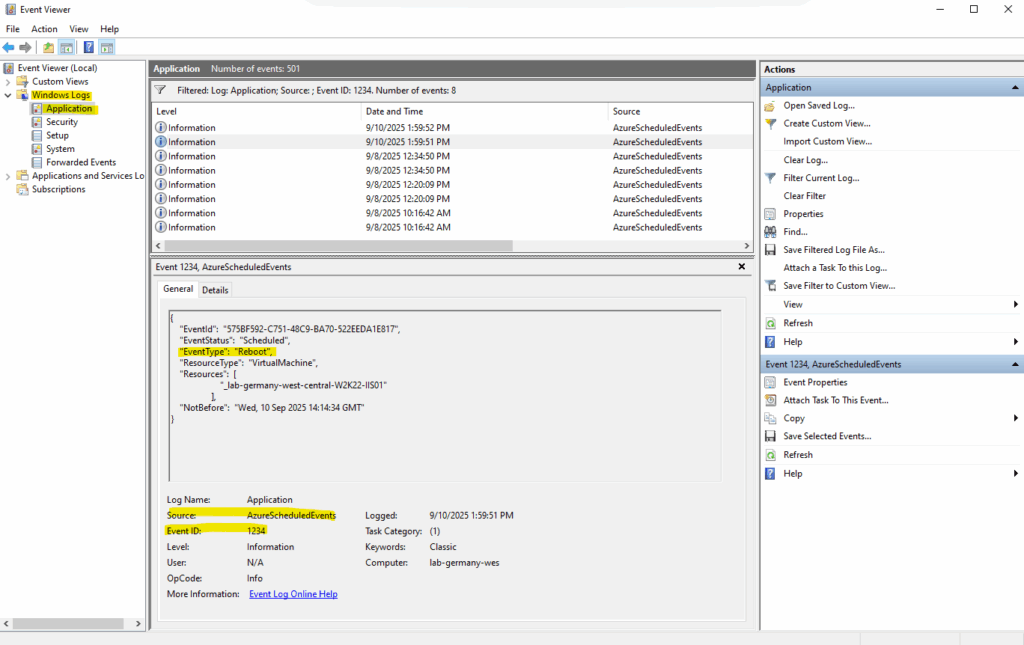Viewport: 1024px width, 645px height.
Task: Expand the Copy submenu arrow
Action: click(x=1016, y=418)
